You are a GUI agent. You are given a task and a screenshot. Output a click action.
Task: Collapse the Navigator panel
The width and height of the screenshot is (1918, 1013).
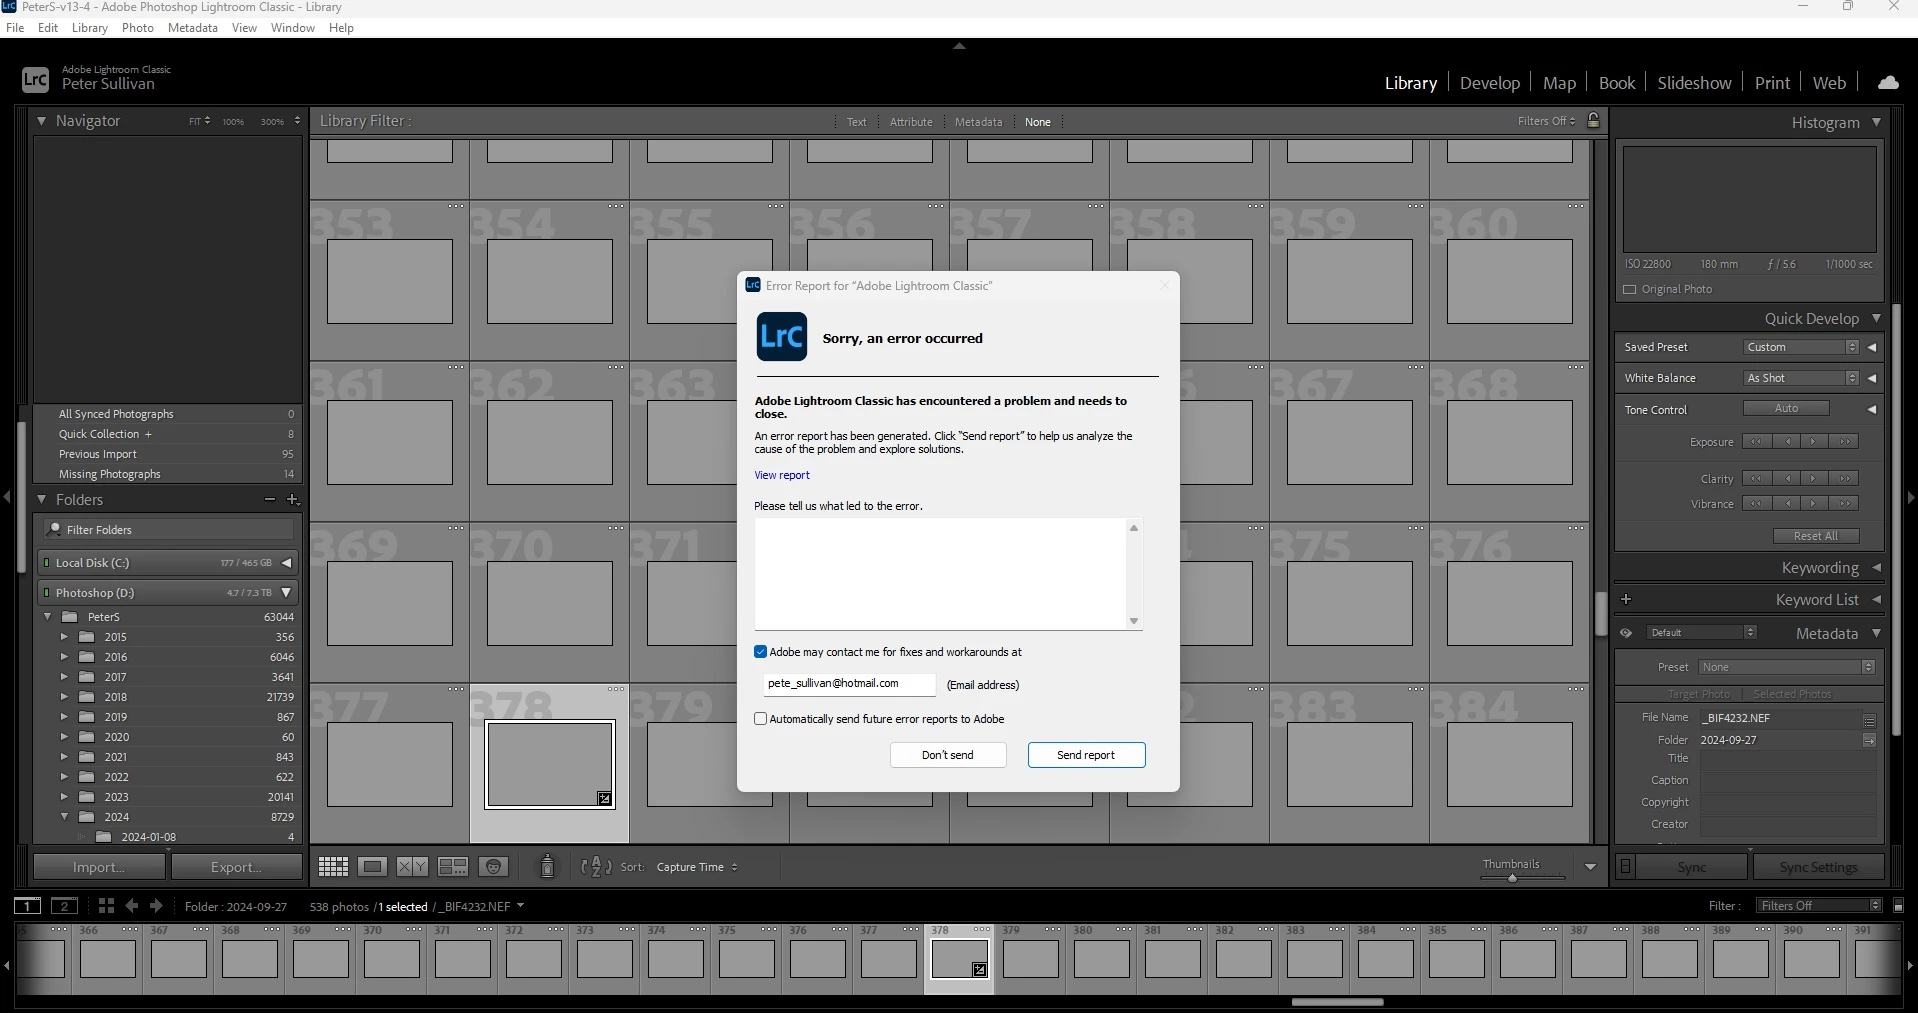[x=42, y=121]
